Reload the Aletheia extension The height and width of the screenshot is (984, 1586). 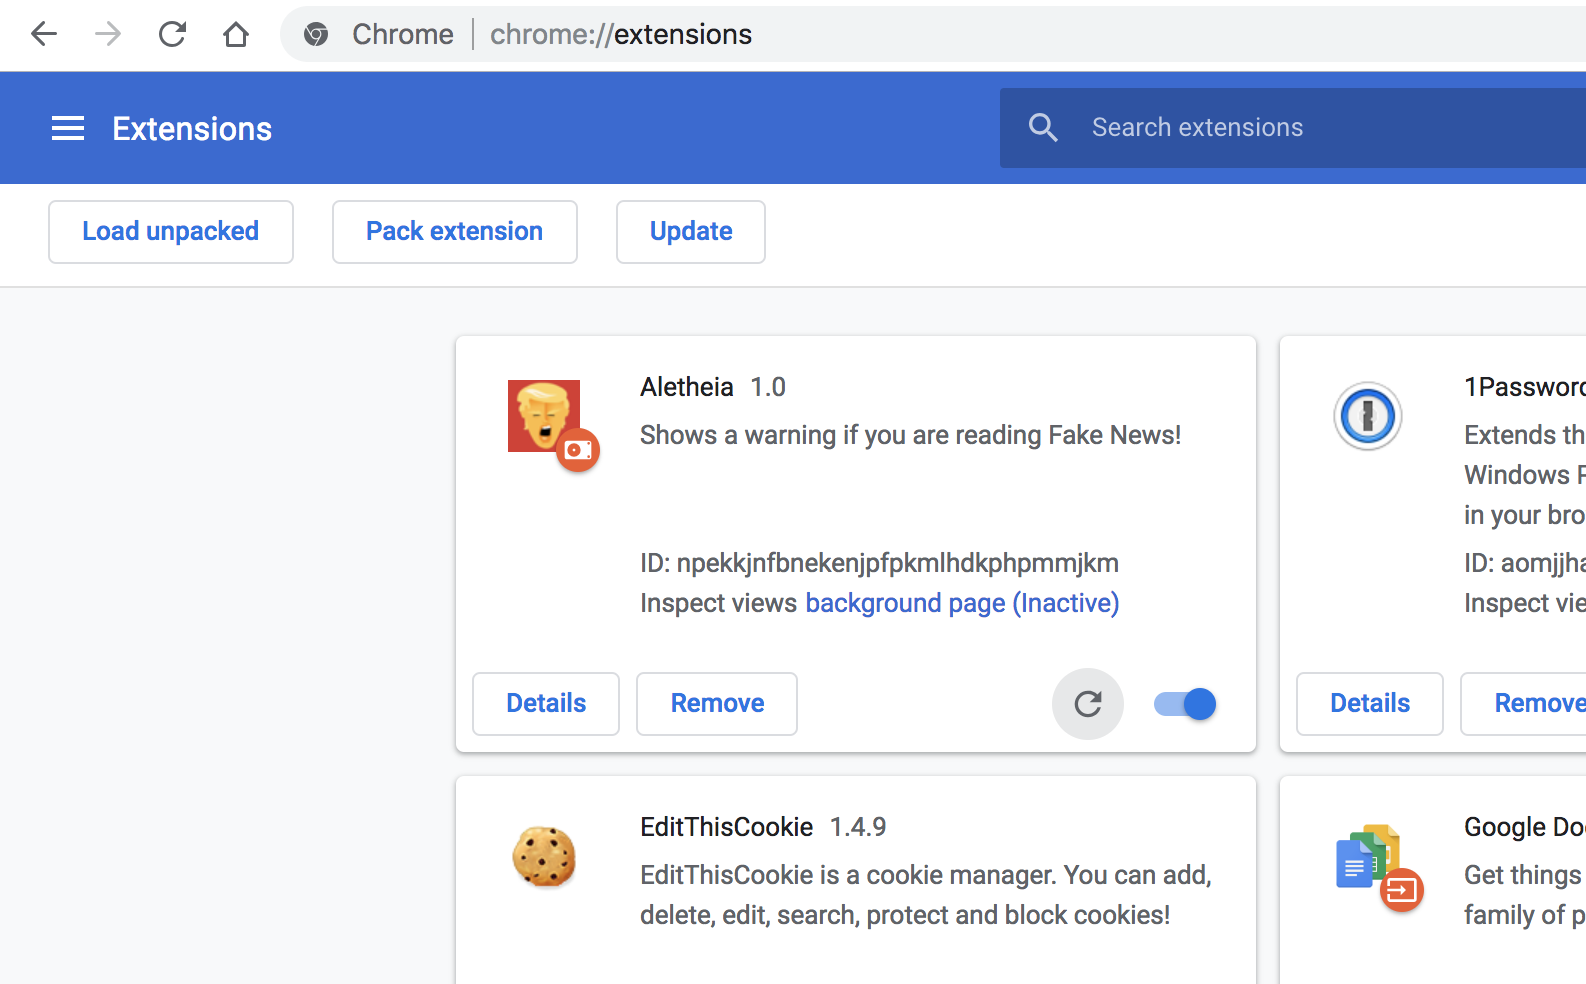pyautogui.click(x=1088, y=704)
